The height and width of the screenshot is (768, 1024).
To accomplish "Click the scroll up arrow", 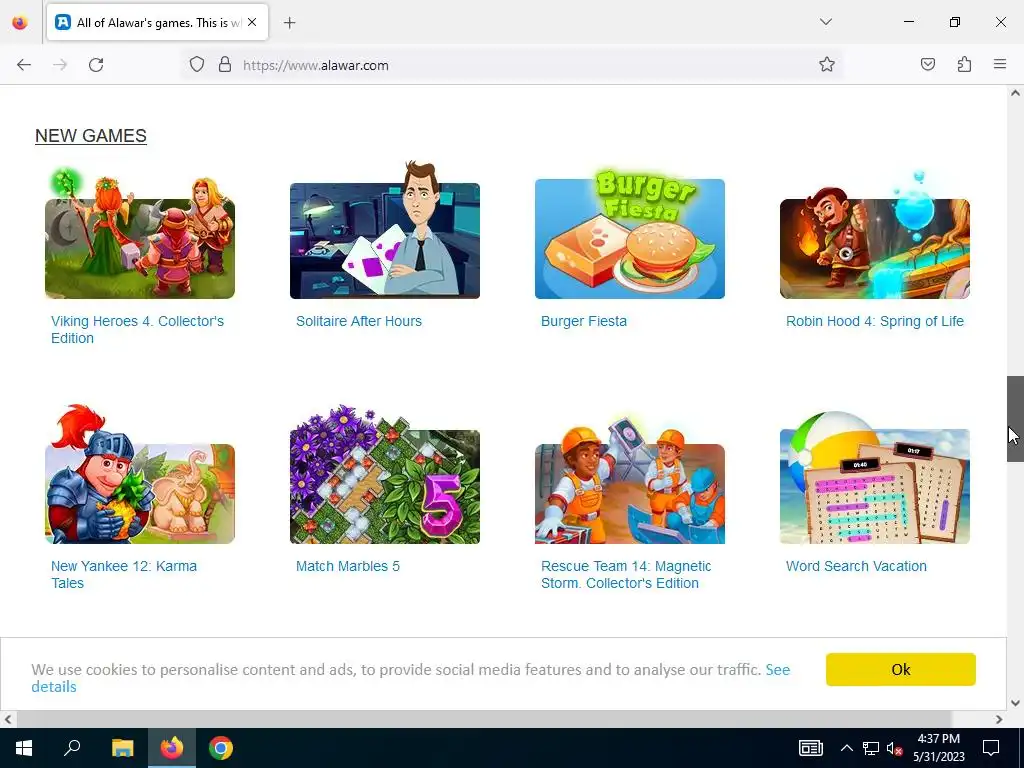I will point(1015,93).
